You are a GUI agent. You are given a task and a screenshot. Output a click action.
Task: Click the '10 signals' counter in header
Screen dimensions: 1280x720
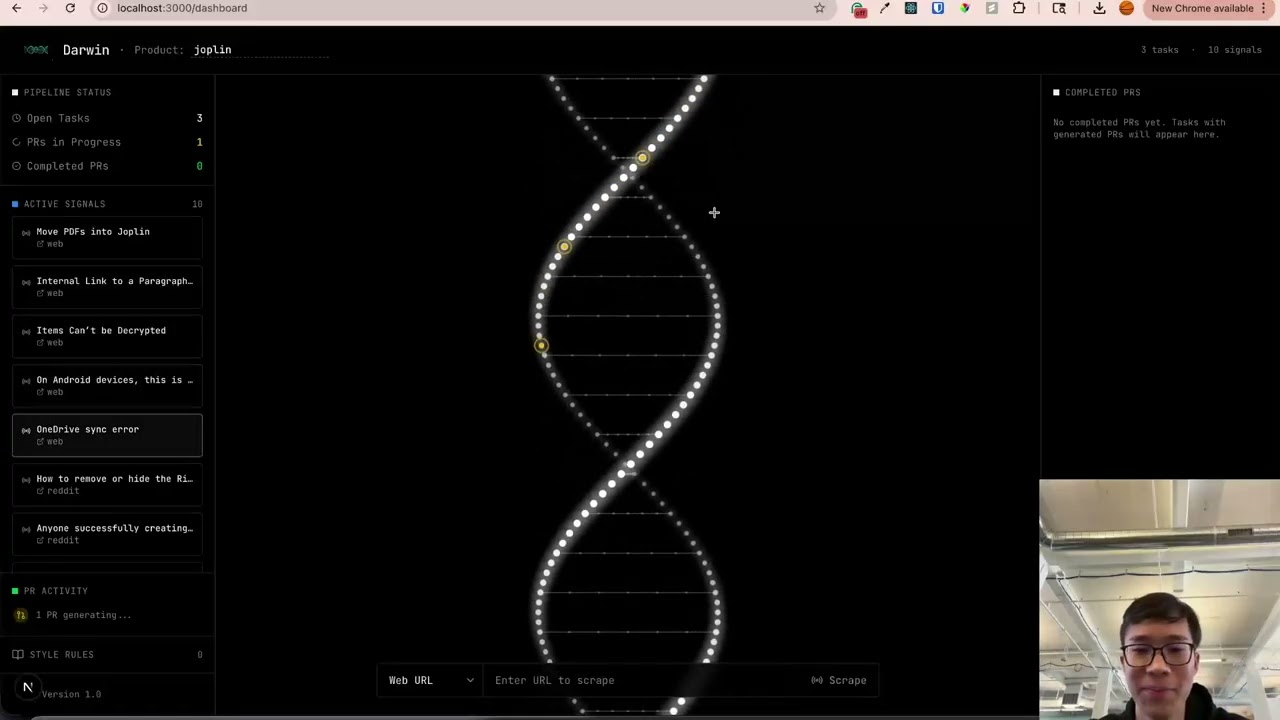[1235, 50]
